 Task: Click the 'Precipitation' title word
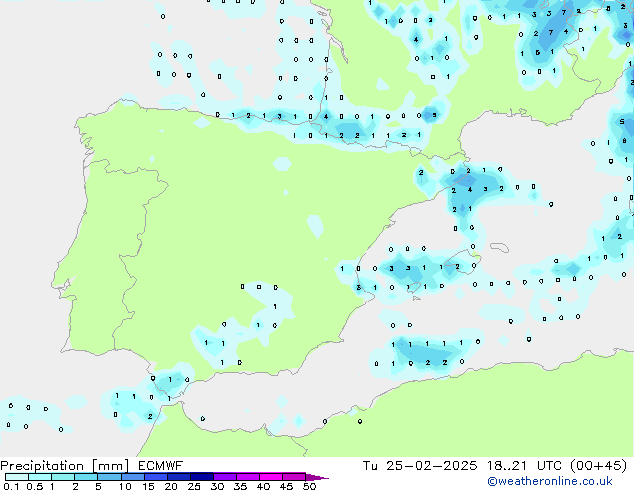[x=42, y=466]
